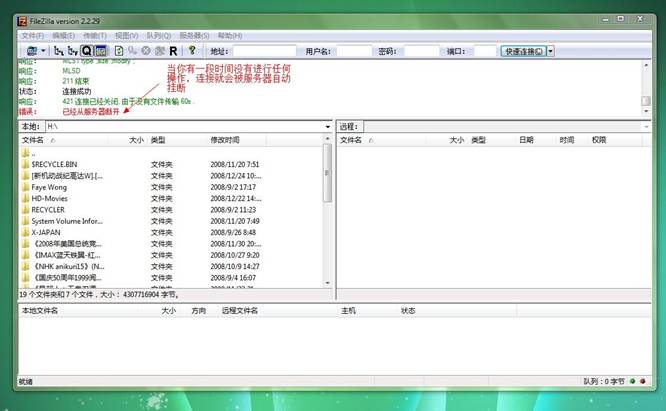This screenshot has height=411, width=666.
Task: Toggle local directory tree view icon
Action: pyautogui.click(x=59, y=51)
